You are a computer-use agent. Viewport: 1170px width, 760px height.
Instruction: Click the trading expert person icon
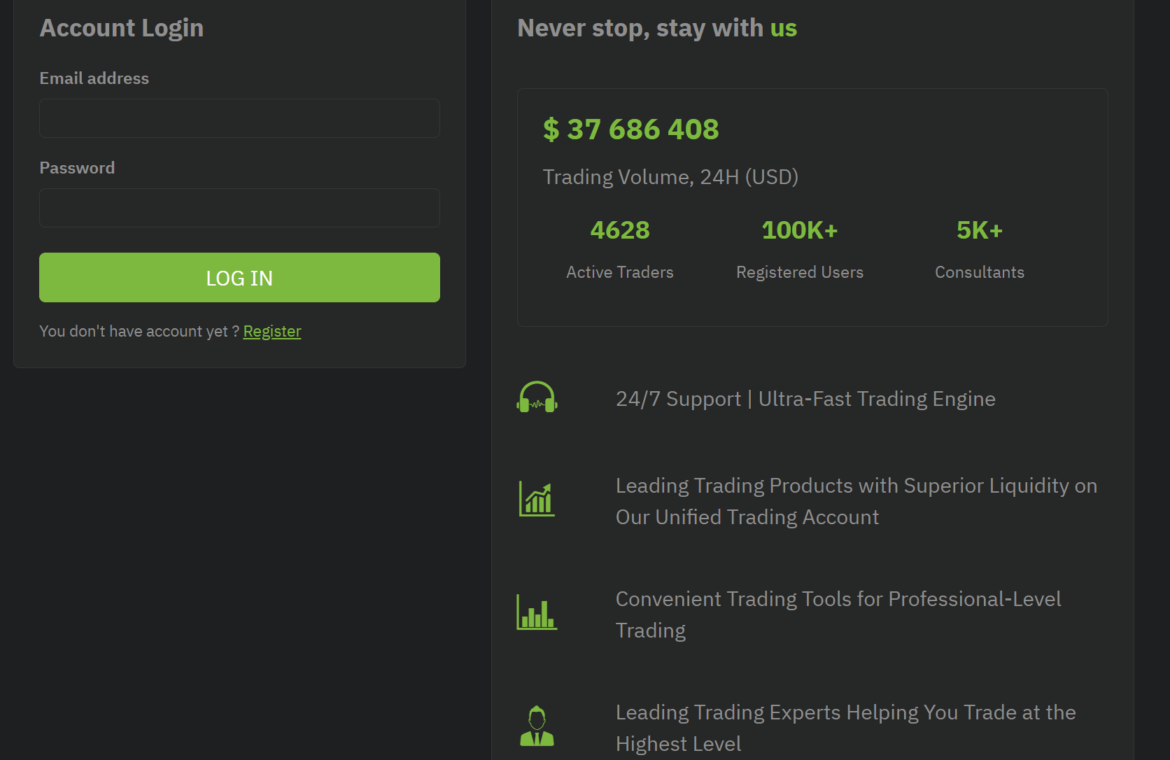537,726
